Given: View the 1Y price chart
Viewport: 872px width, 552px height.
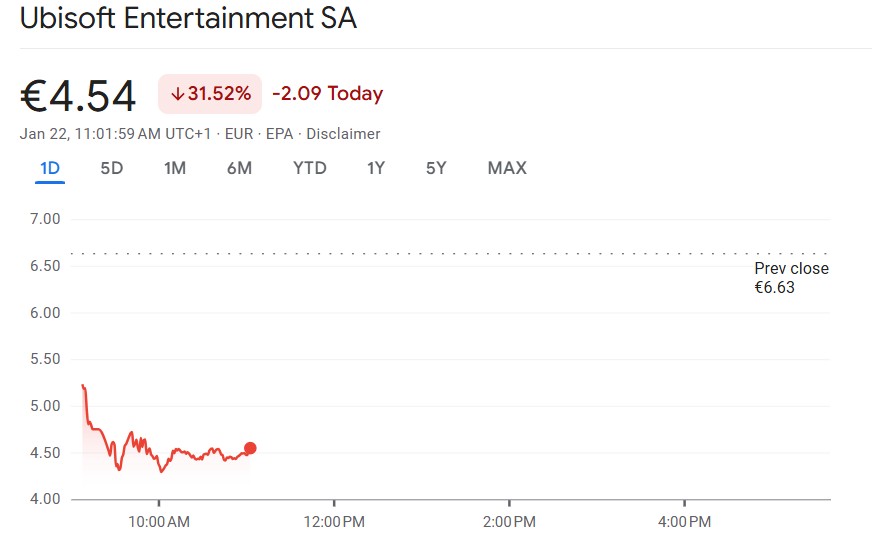Looking at the screenshot, I should (376, 168).
